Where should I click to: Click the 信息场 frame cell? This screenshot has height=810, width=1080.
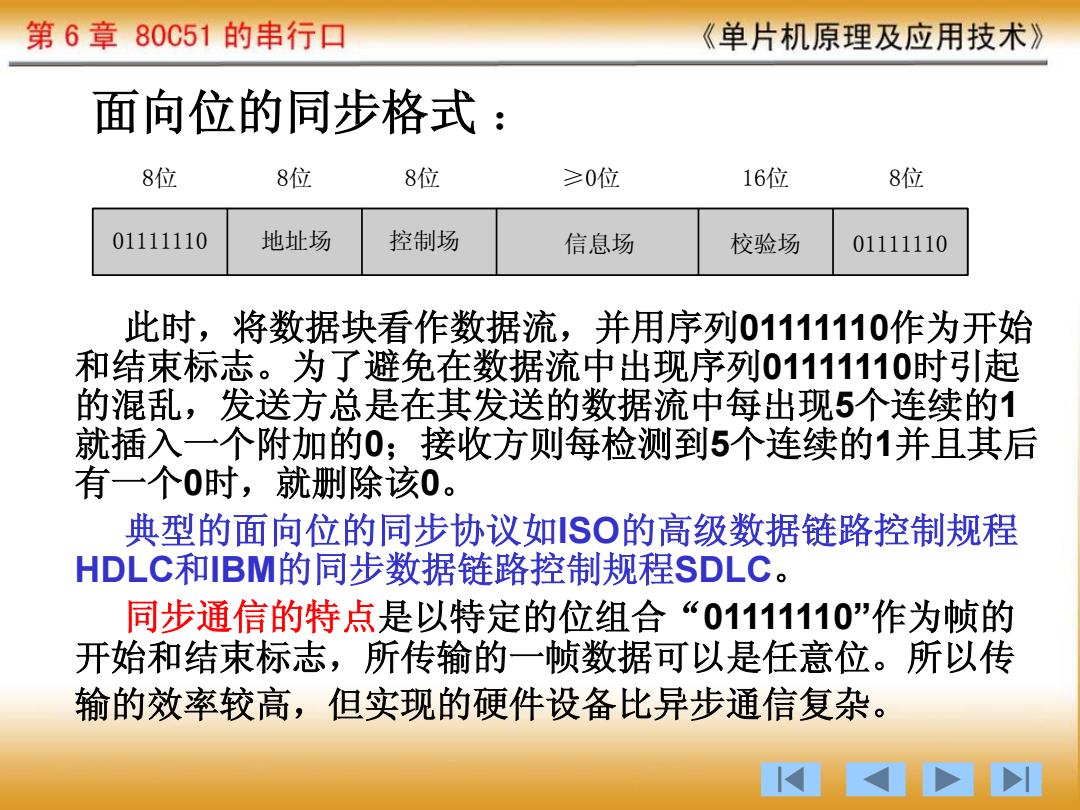(x=598, y=242)
